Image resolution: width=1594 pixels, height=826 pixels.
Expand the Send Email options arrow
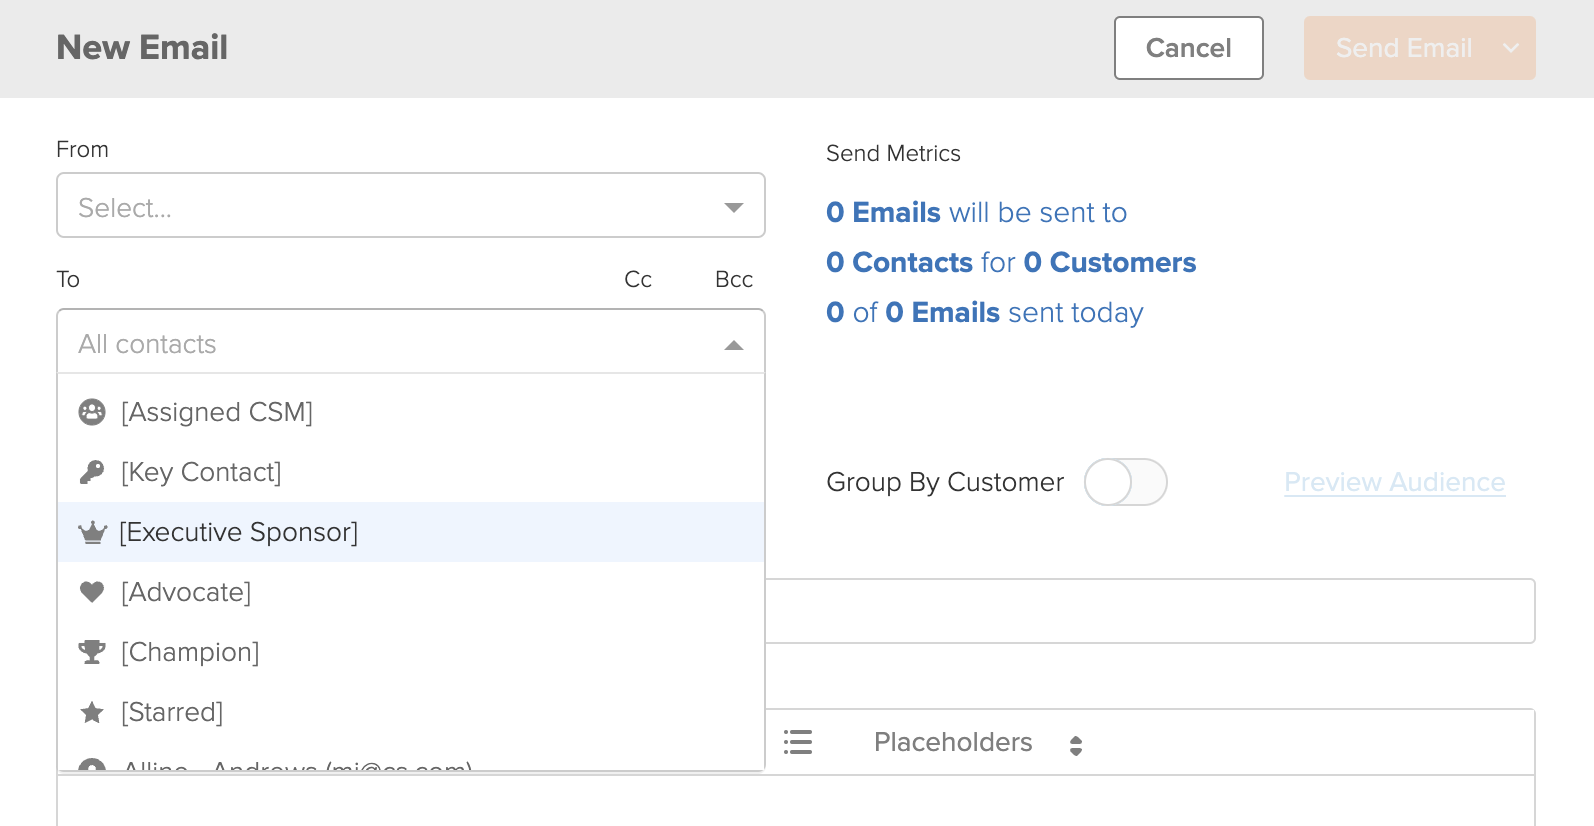point(1511,48)
